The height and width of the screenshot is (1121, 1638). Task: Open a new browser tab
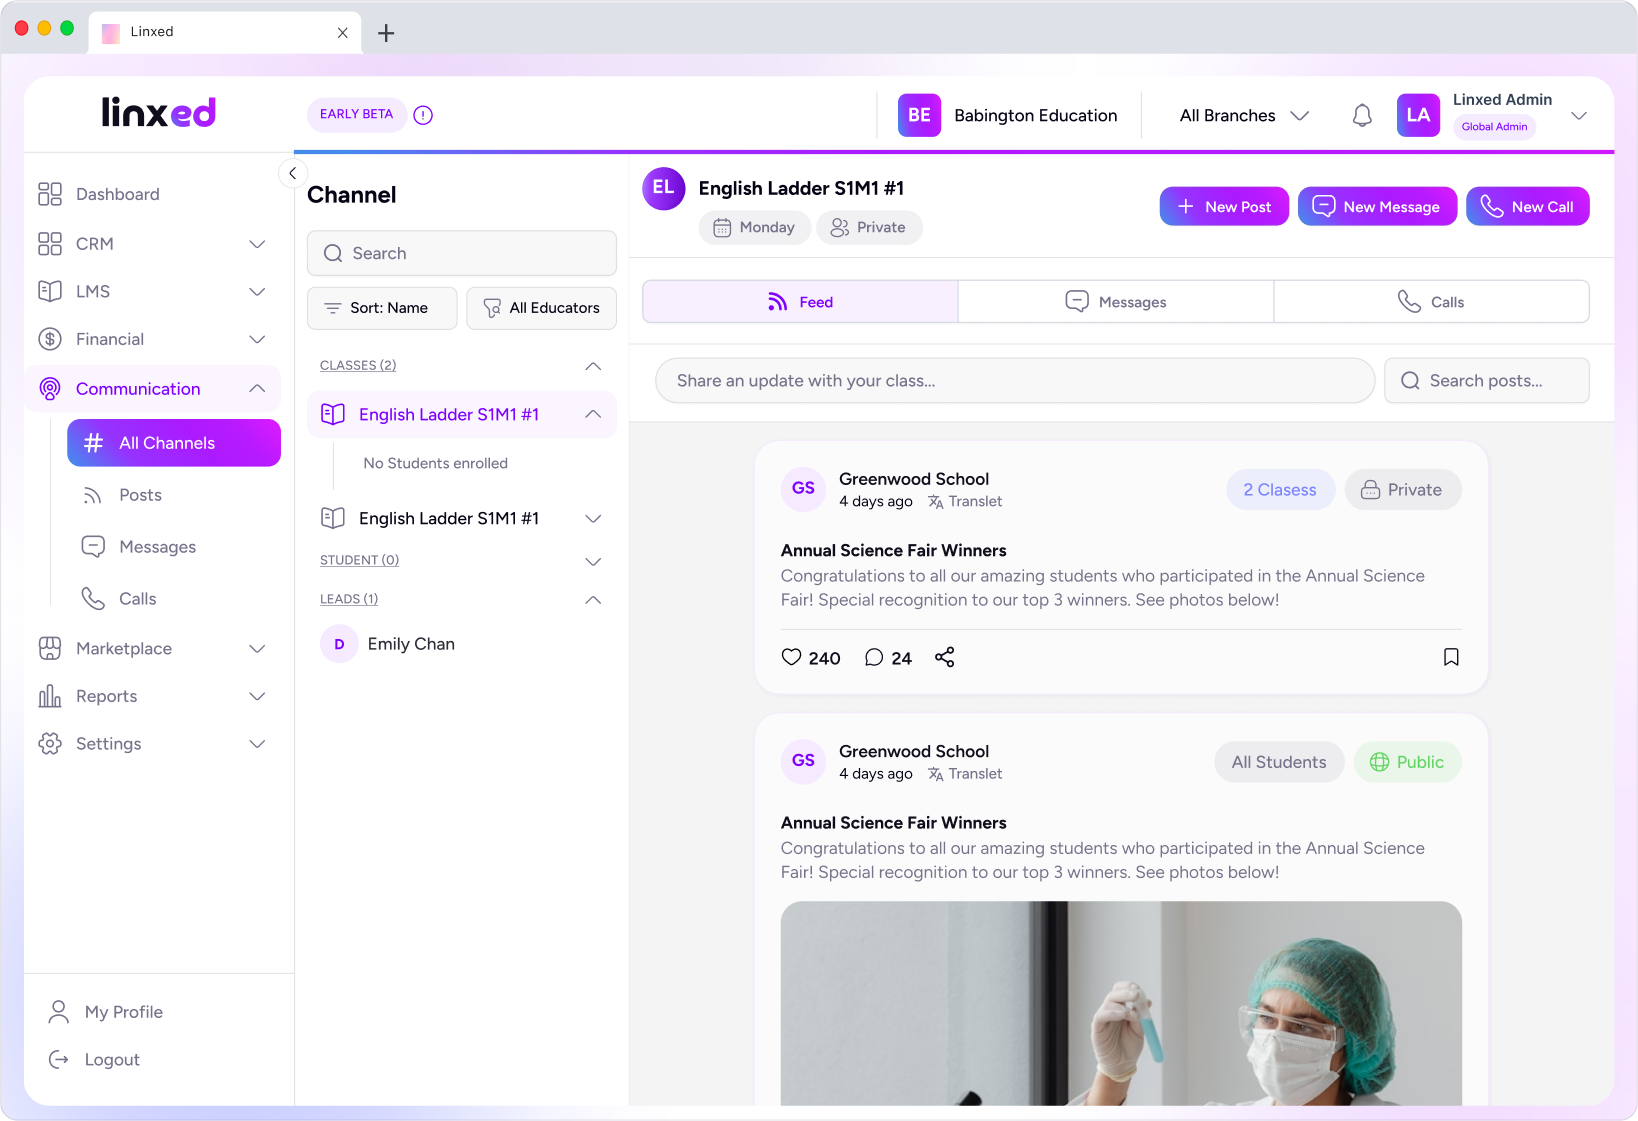click(386, 33)
